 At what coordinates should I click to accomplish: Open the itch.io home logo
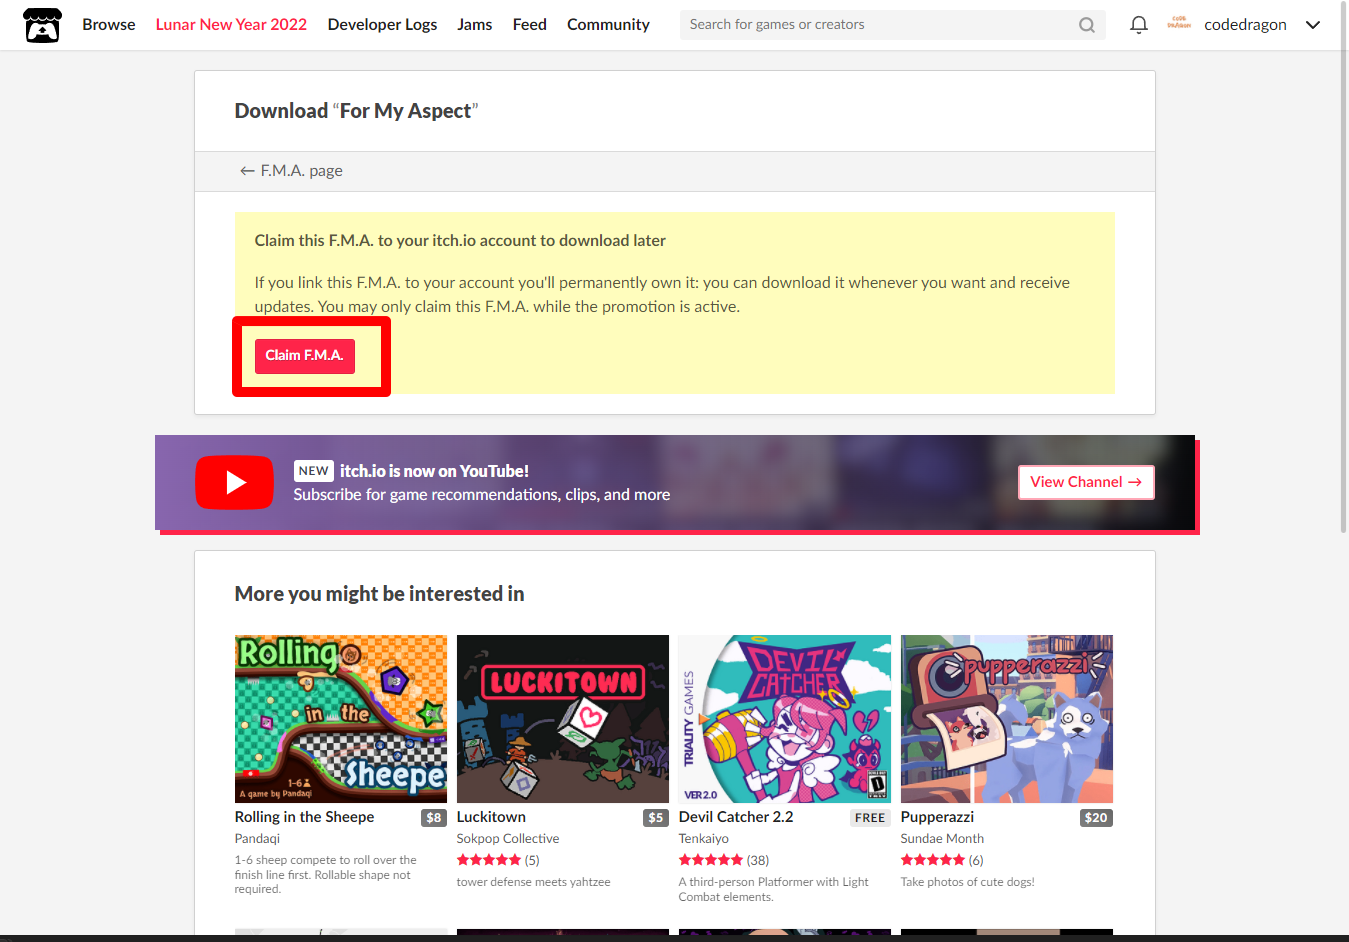pos(42,25)
